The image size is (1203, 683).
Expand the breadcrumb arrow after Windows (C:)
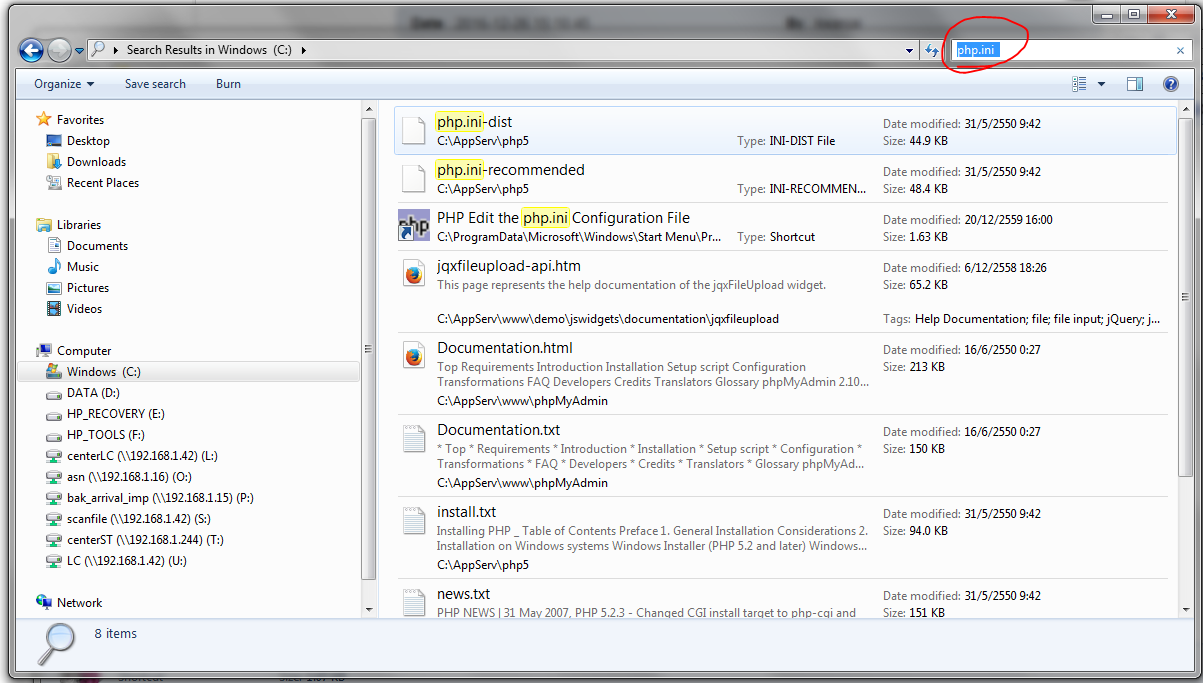(x=303, y=50)
